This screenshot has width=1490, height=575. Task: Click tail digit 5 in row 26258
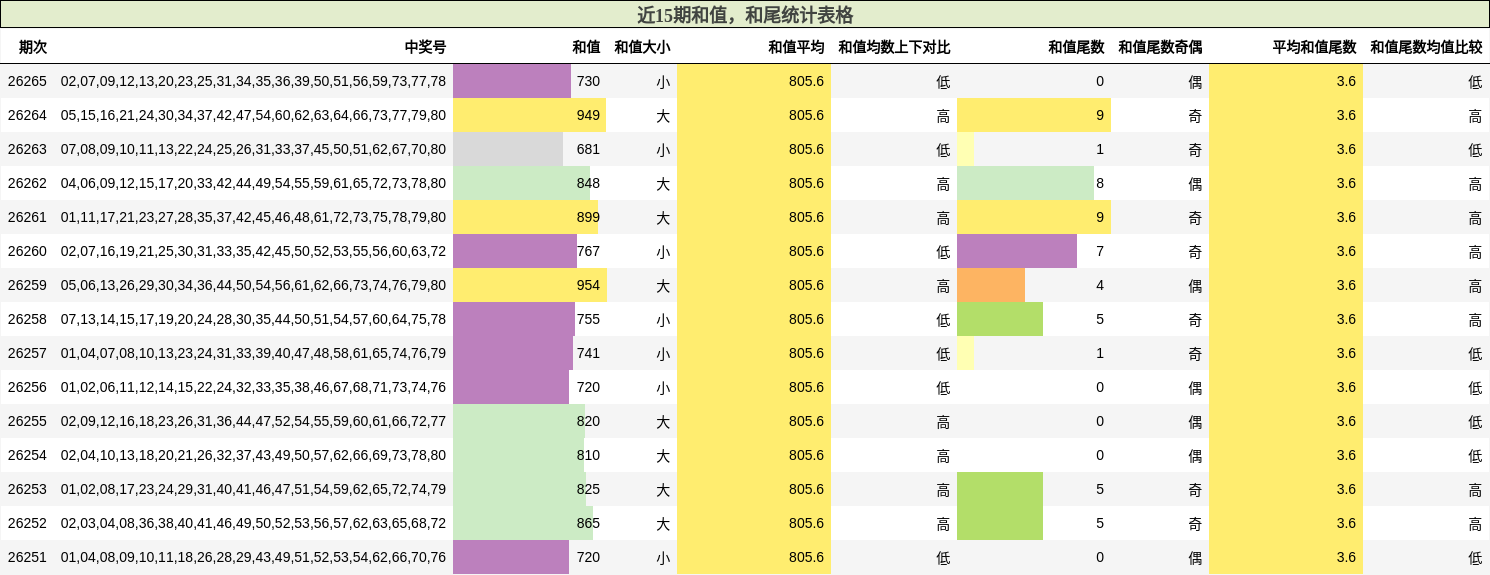pyautogui.click(x=1100, y=319)
